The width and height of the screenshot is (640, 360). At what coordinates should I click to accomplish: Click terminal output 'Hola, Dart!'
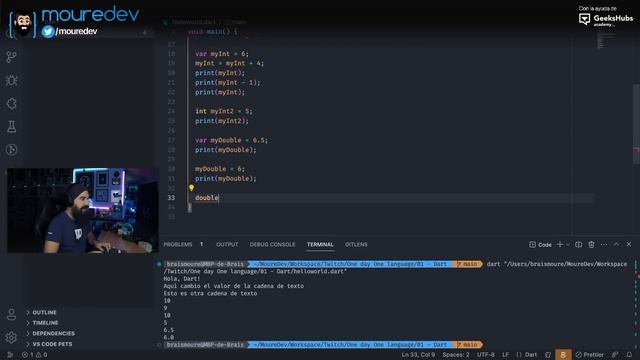pos(182,279)
